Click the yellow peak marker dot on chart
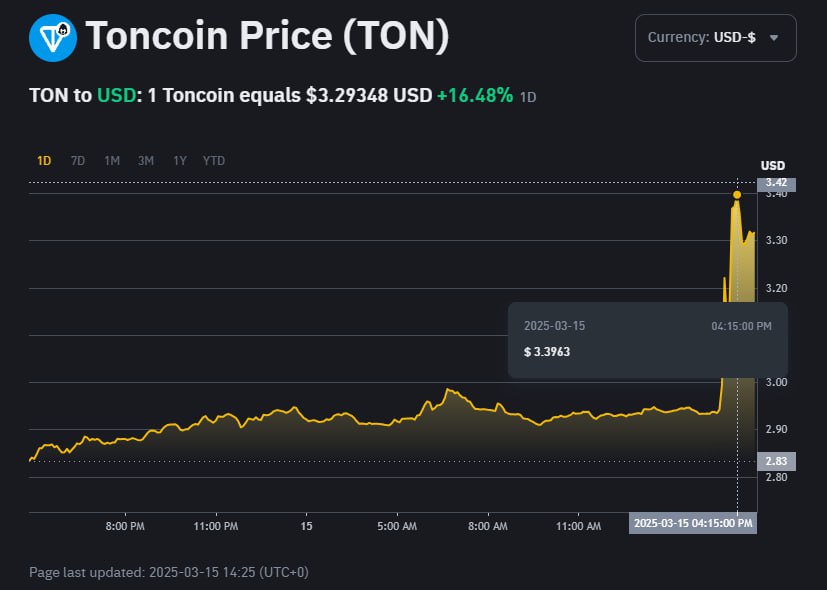Viewport: 827px width, 590px height. 737,194
